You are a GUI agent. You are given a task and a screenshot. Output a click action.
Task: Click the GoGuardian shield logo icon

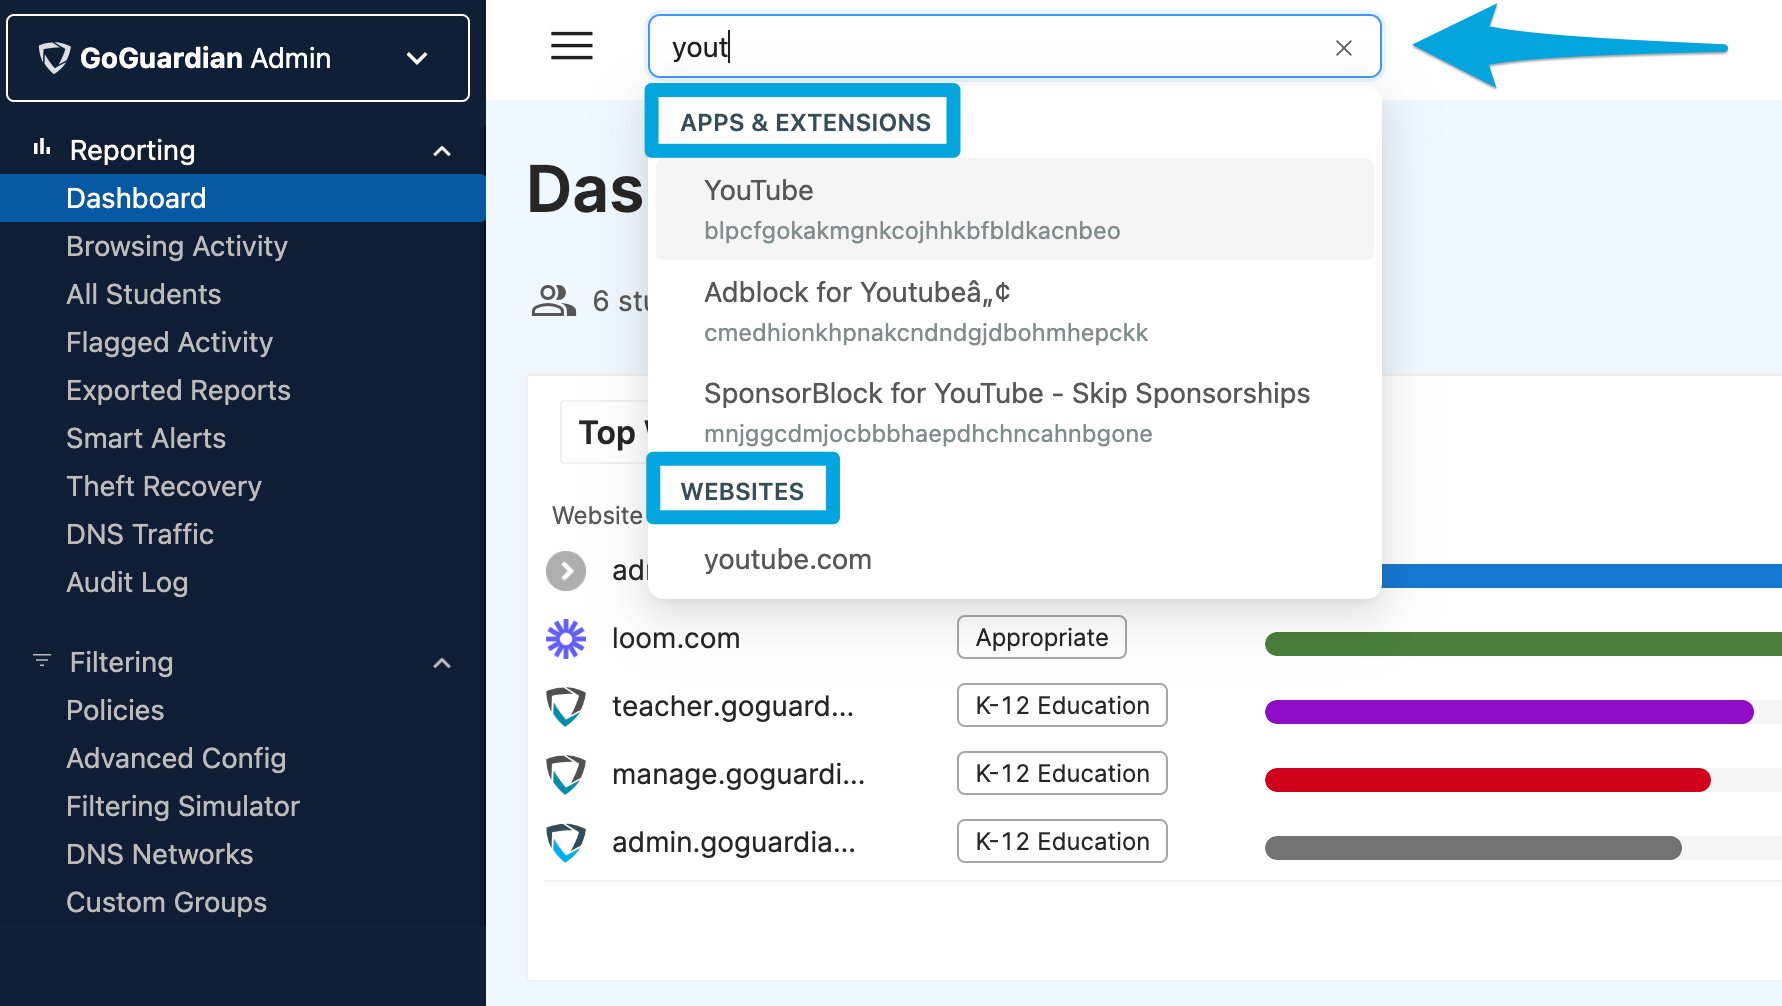coord(54,58)
